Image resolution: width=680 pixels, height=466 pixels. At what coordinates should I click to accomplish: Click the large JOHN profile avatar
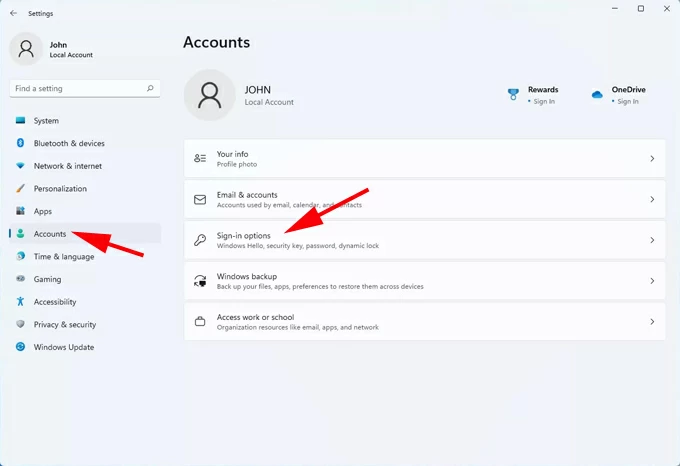point(210,95)
